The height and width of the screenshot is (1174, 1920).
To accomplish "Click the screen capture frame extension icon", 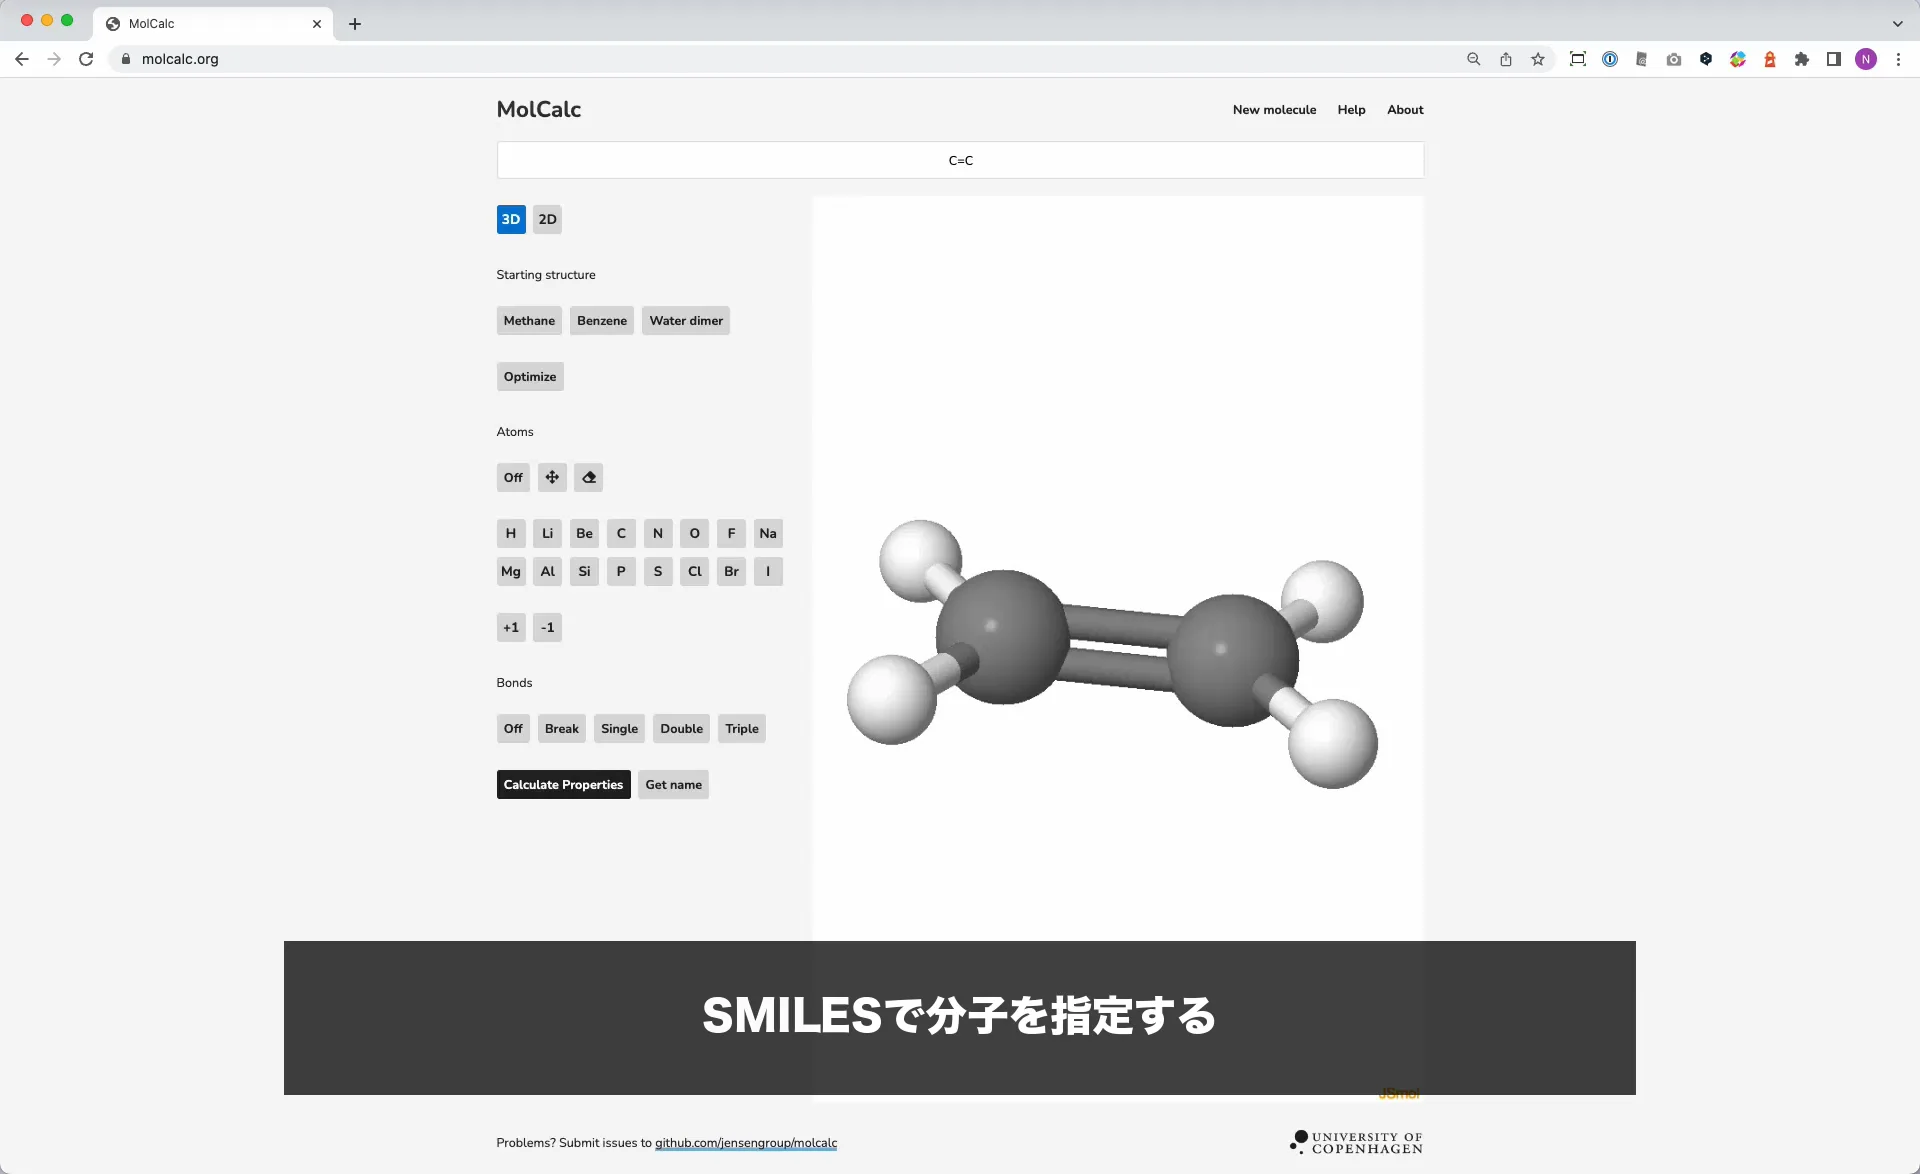I will tap(1578, 59).
